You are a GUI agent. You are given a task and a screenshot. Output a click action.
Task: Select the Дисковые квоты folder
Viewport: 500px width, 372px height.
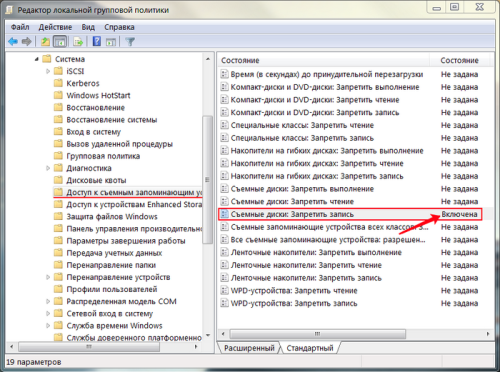pyautogui.click(x=96, y=180)
